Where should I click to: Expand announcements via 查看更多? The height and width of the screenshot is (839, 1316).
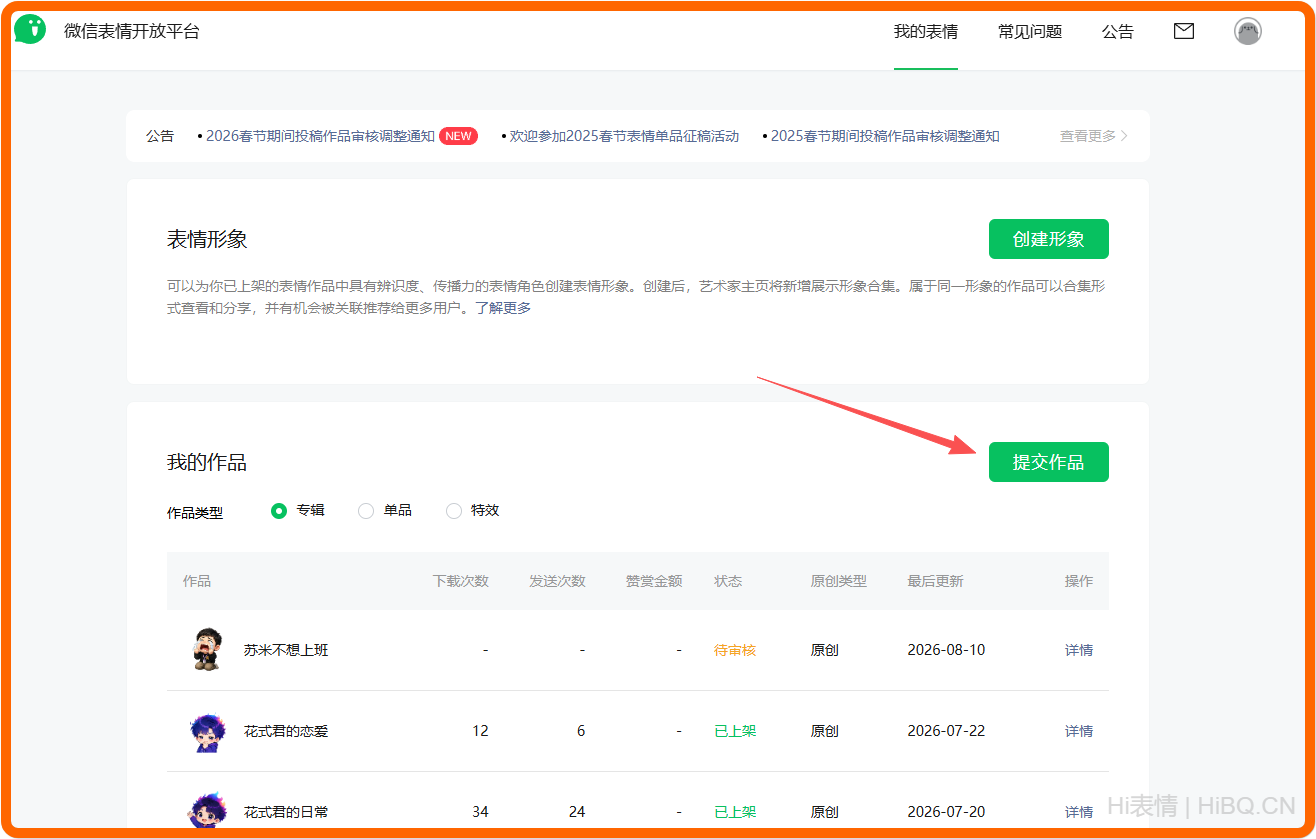(1094, 136)
